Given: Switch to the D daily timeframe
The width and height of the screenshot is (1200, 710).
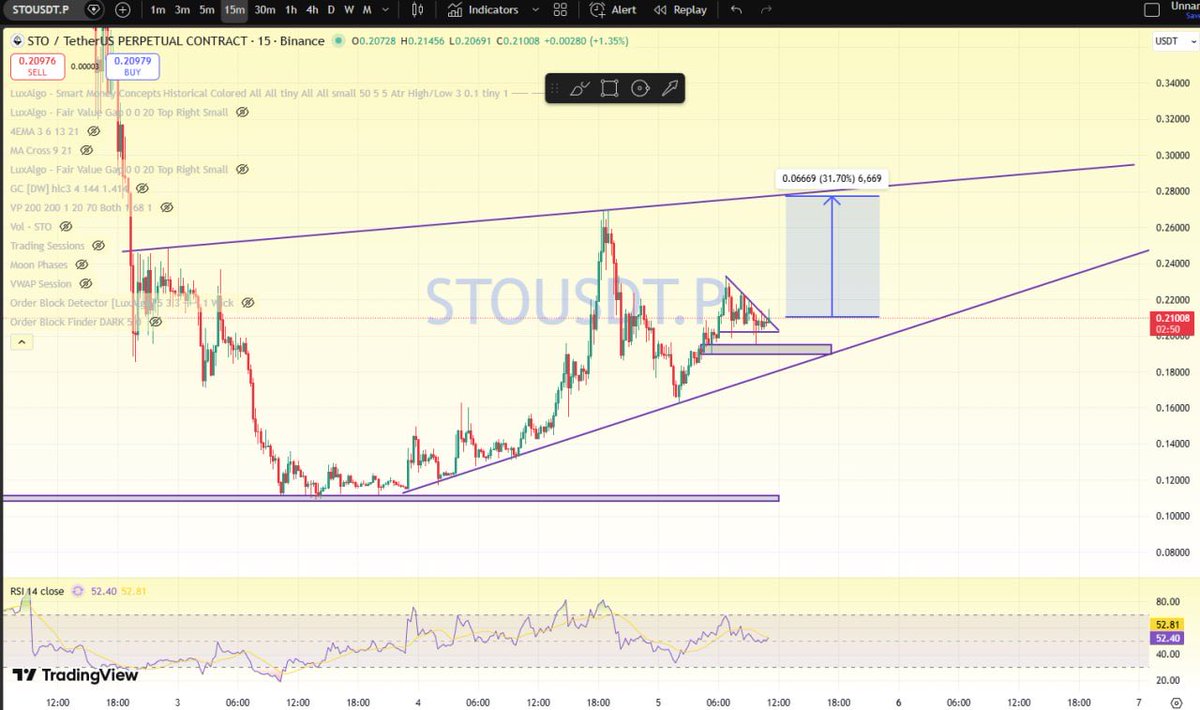Looking at the screenshot, I should (331, 9).
